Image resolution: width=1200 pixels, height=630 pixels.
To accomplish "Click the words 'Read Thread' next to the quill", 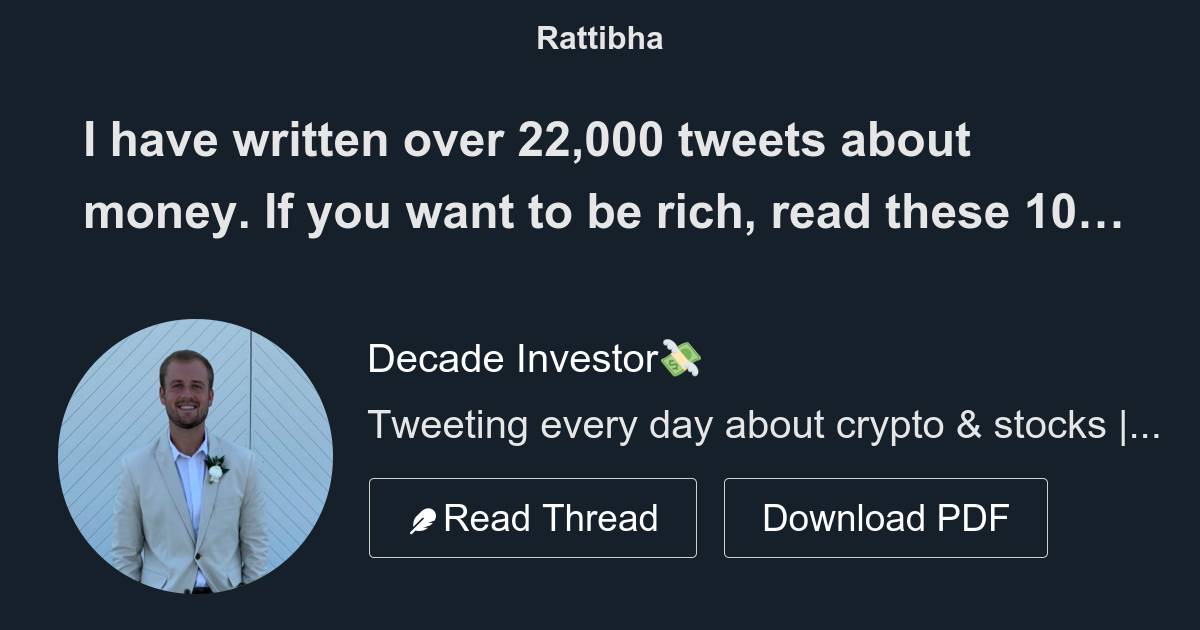I will click(x=553, y=517).
